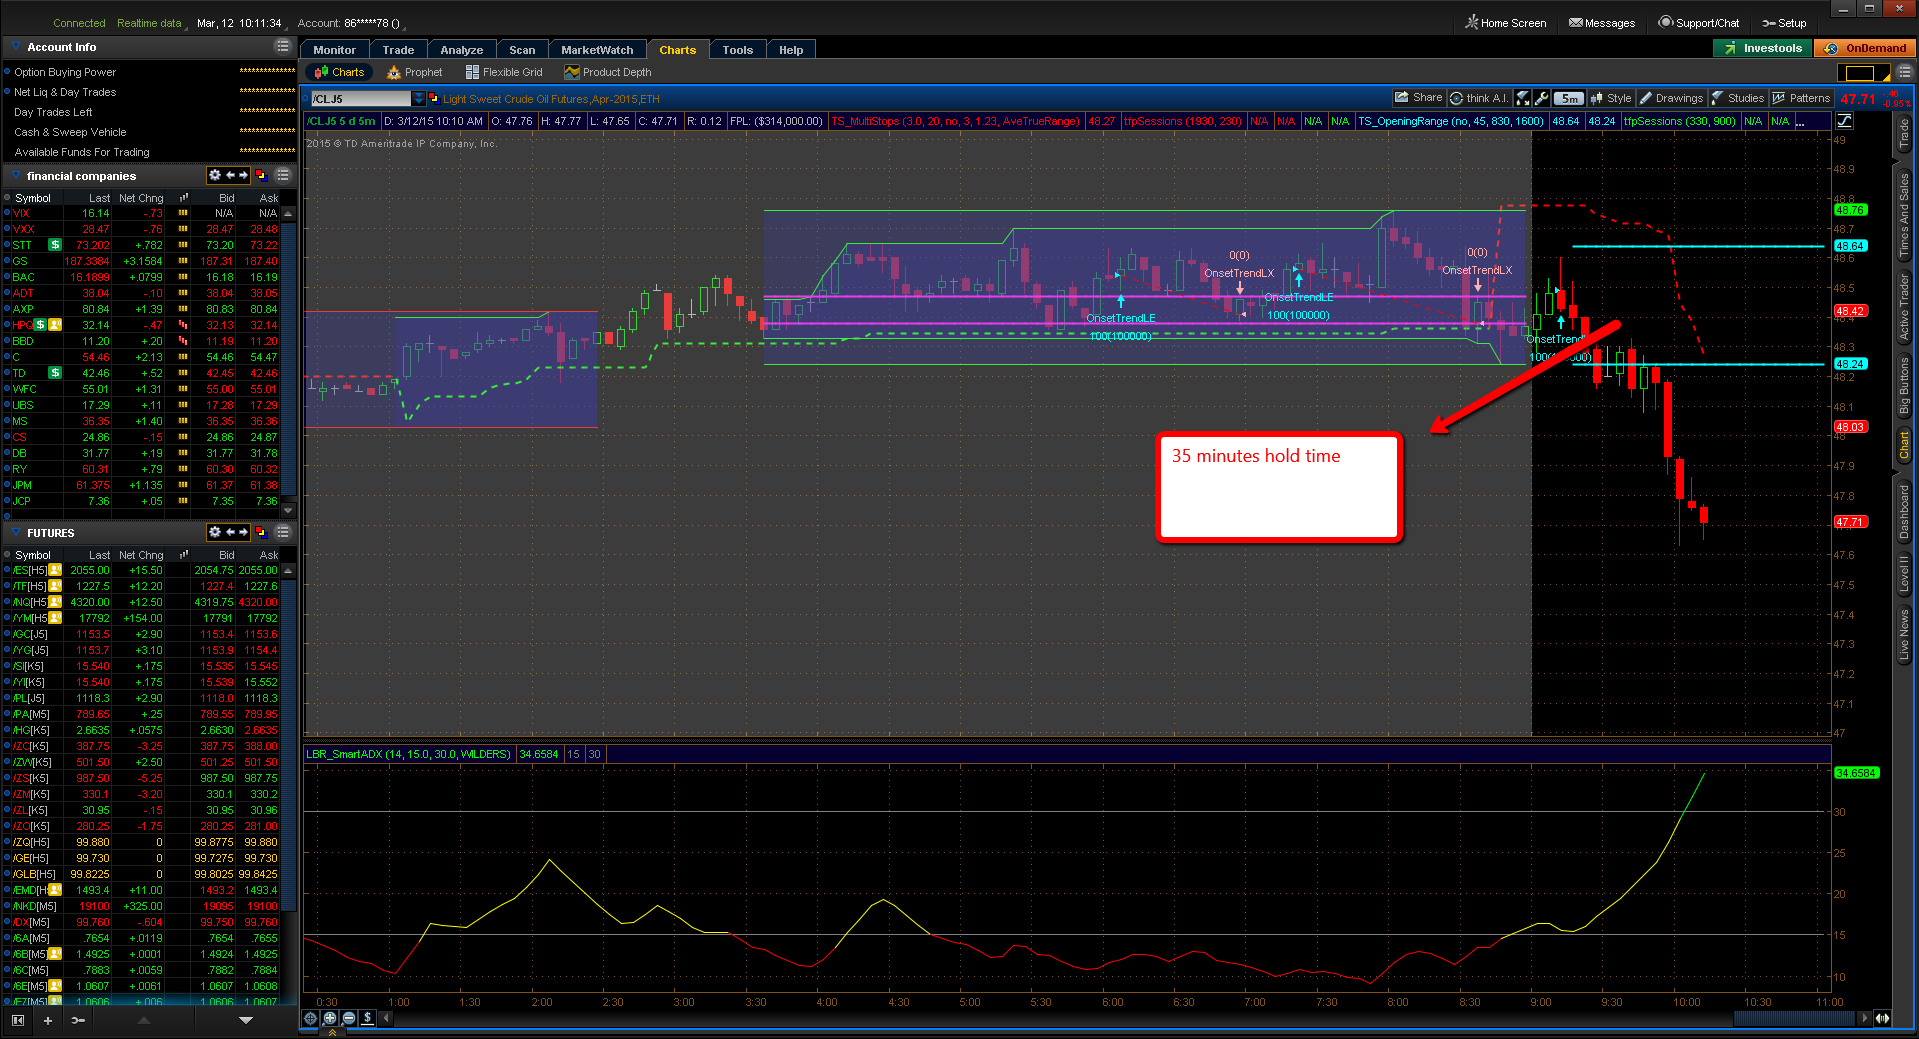Open color link selector for FUTURES watchlist

pyautogui.click(x=261, y=532)
